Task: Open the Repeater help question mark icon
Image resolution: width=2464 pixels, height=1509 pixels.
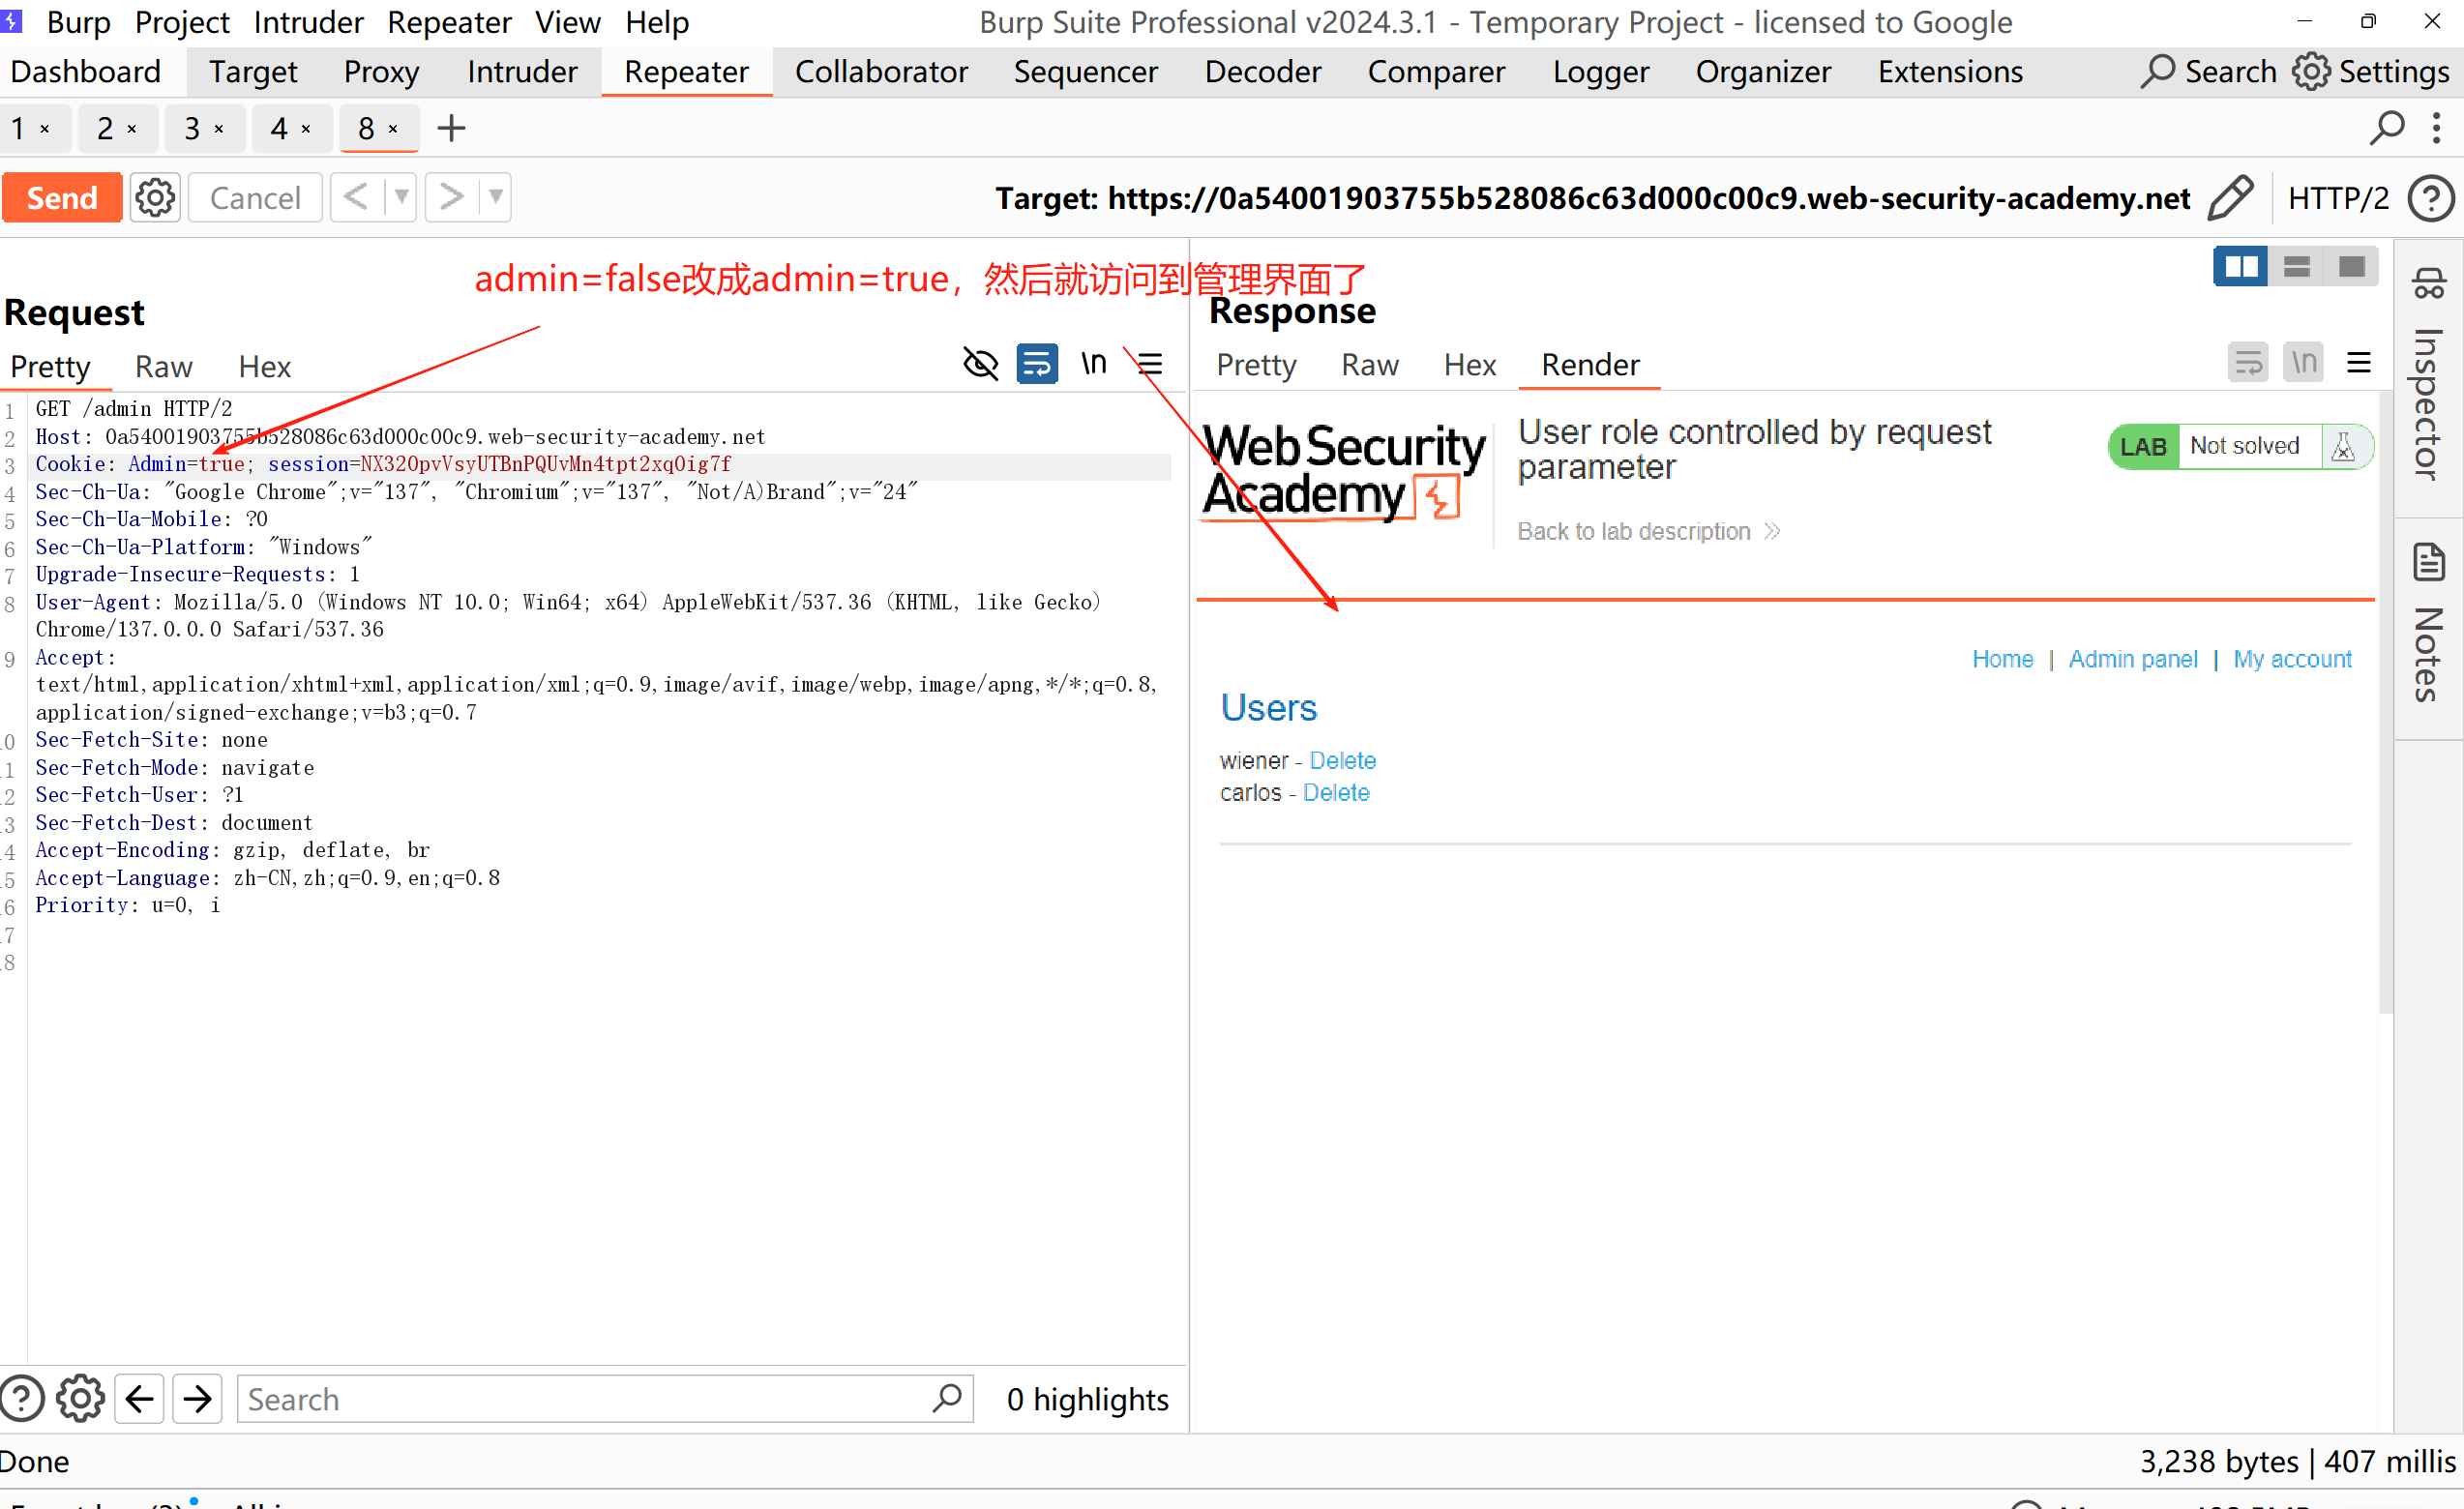Action: [2430, 198]
